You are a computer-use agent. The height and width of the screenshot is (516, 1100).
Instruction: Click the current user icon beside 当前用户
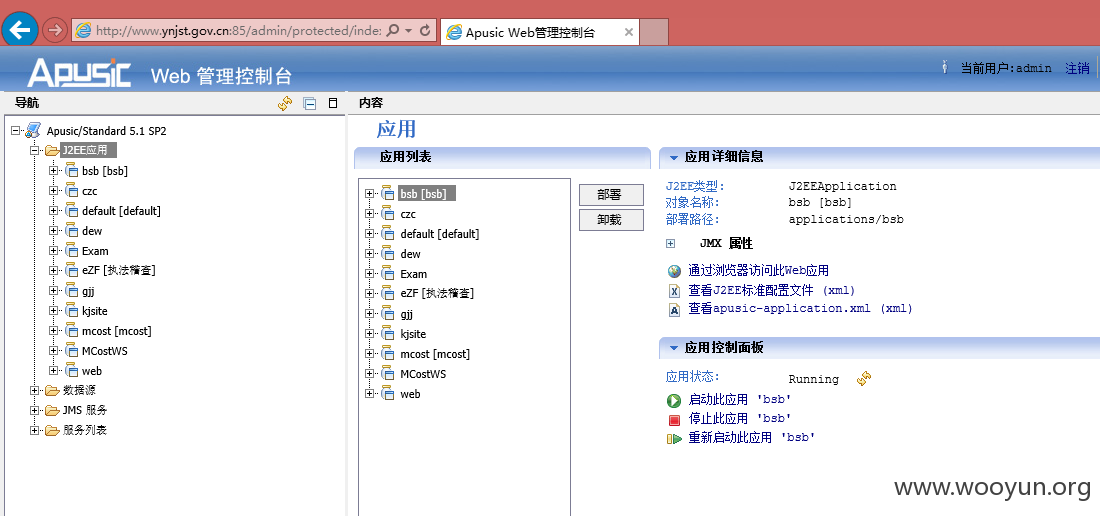click(945, 67)
